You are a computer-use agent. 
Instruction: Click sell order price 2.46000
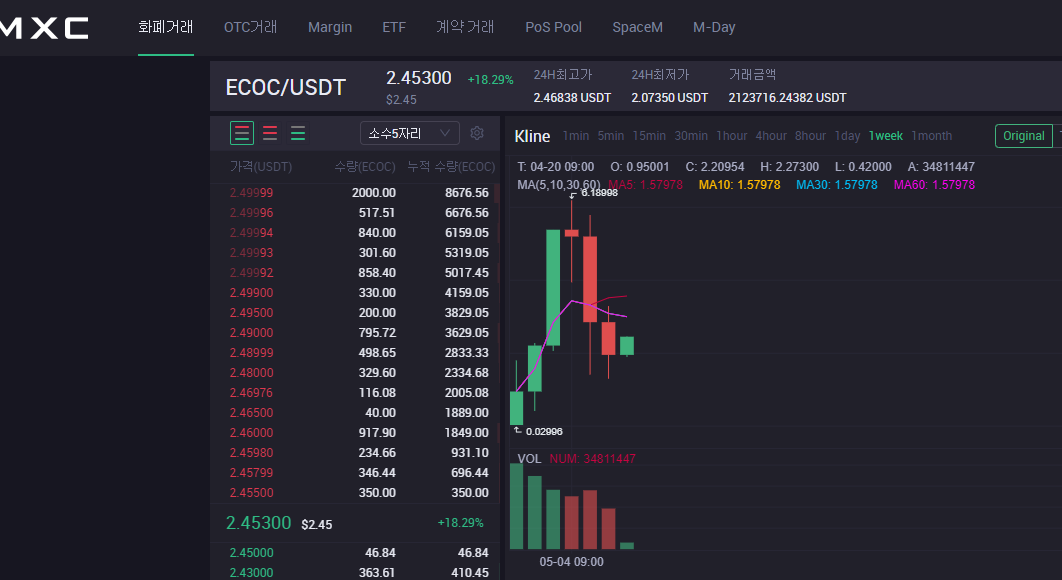tap(251, 432)
